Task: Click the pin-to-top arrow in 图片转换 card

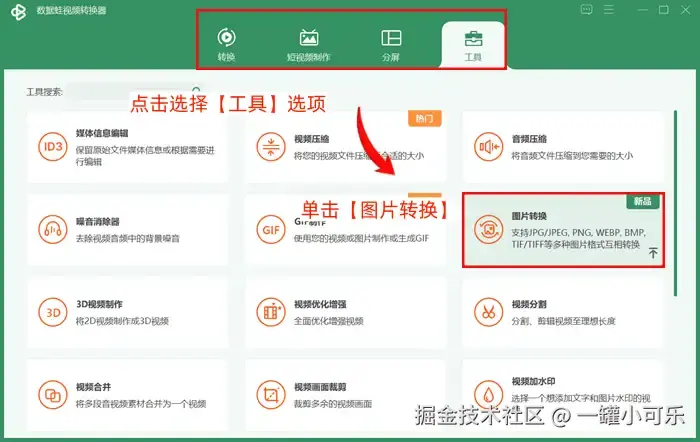Action: tap(653, 253)
